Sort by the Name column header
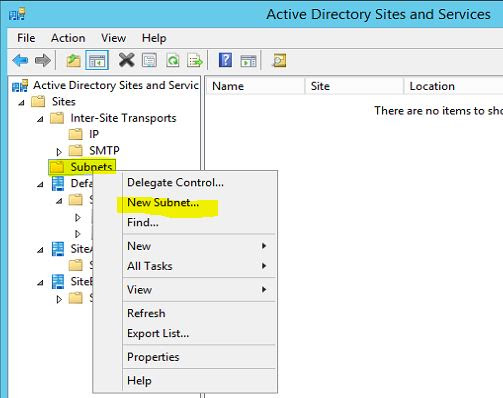Image resolution: width=503 pixels, height=398 pixels. coord(255,86)
